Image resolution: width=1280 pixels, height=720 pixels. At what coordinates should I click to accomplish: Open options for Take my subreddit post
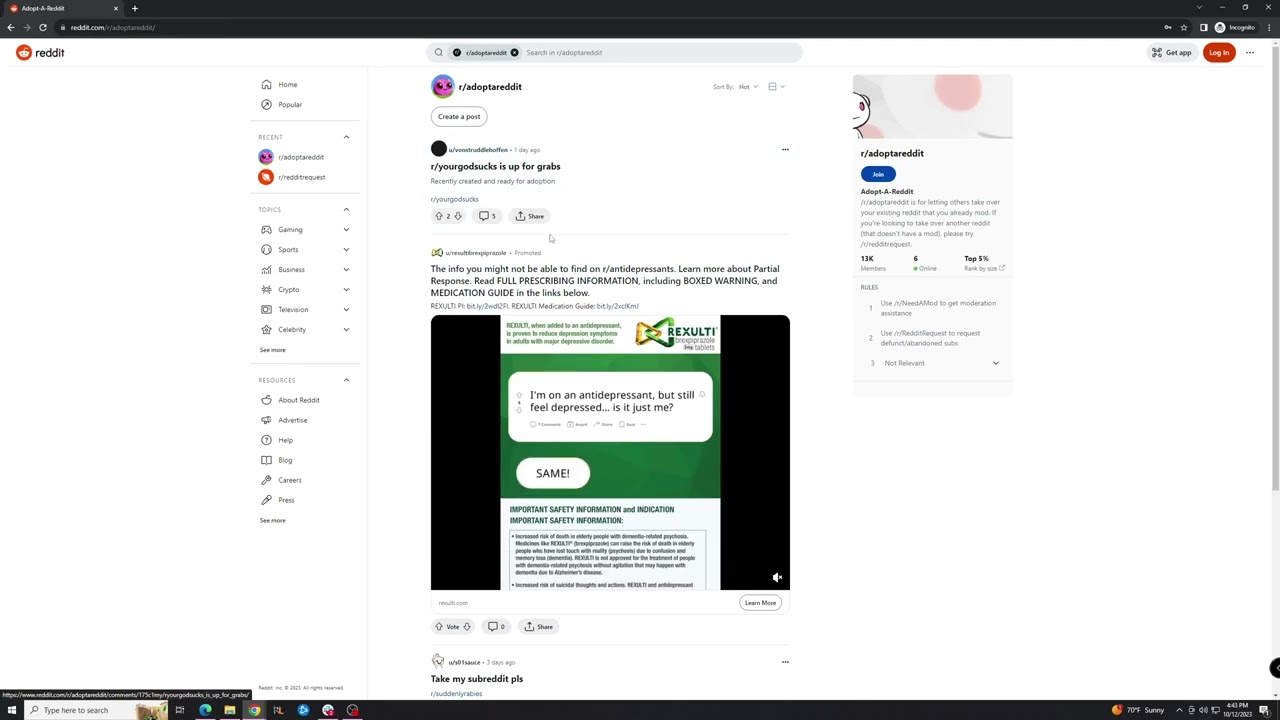[785, 662]
